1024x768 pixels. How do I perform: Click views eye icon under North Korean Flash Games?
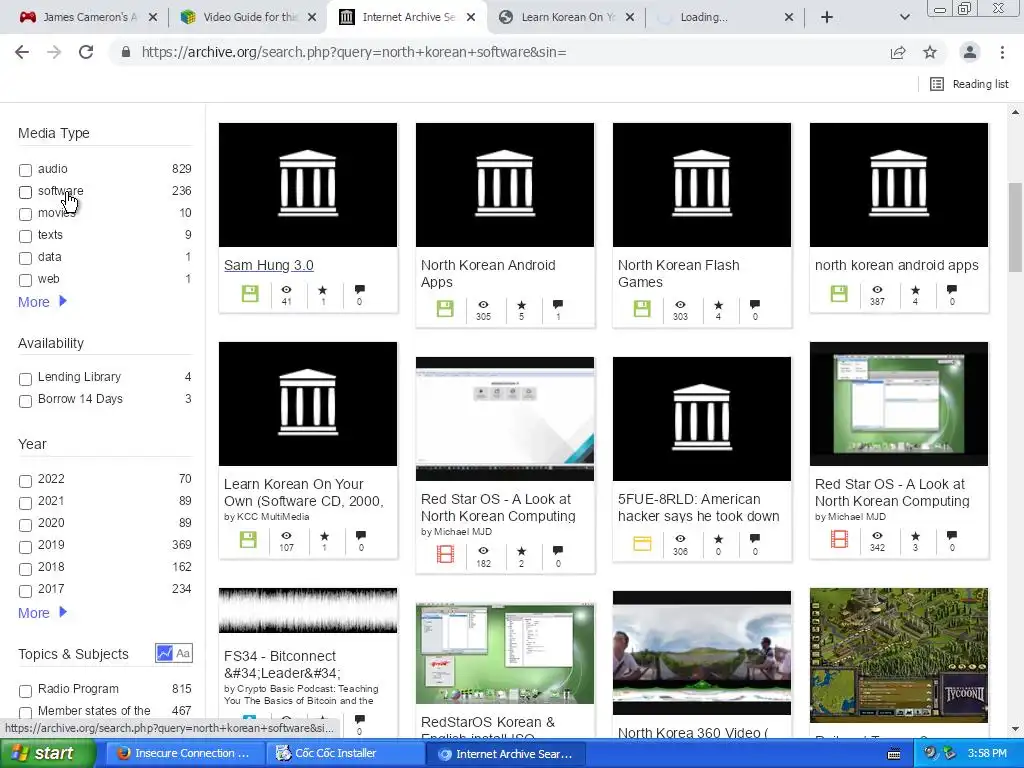point(680,304)
